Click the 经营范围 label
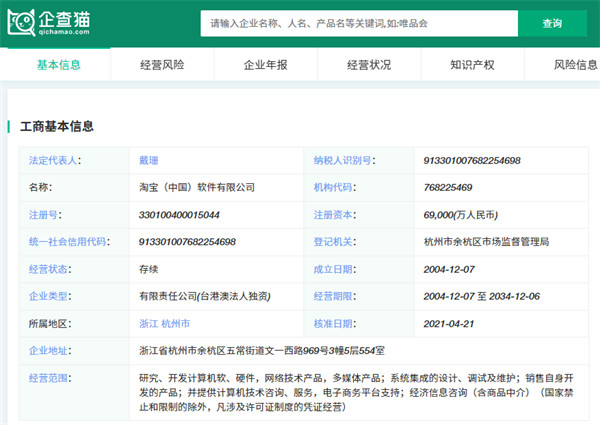The image size is (600, 425). pyautogui.click(x=50, y=378)
